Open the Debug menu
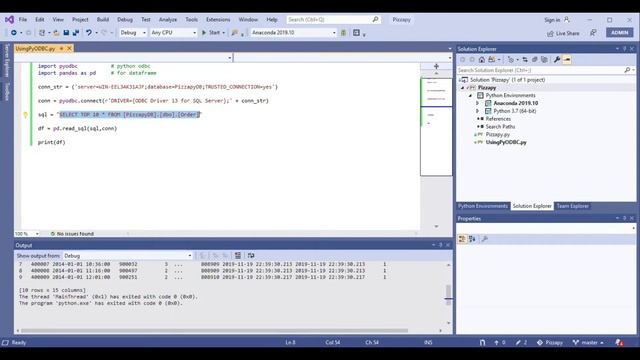640x360 pixels. (x=124, y=20)
